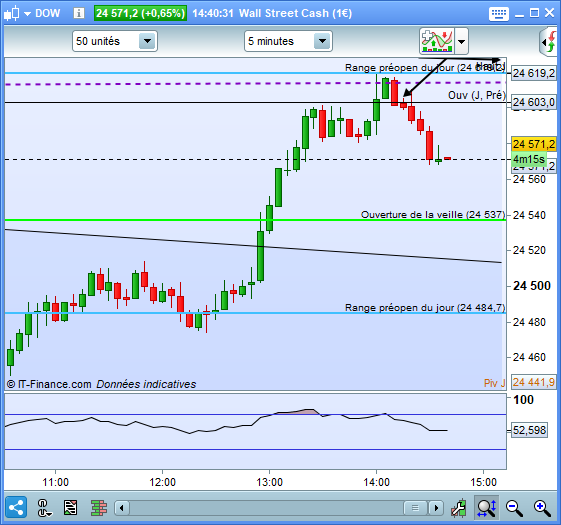The width and height of the screenshot is (561, 525).
Task: Click the 4m15s countdown label
Action: tap(529, 159)
